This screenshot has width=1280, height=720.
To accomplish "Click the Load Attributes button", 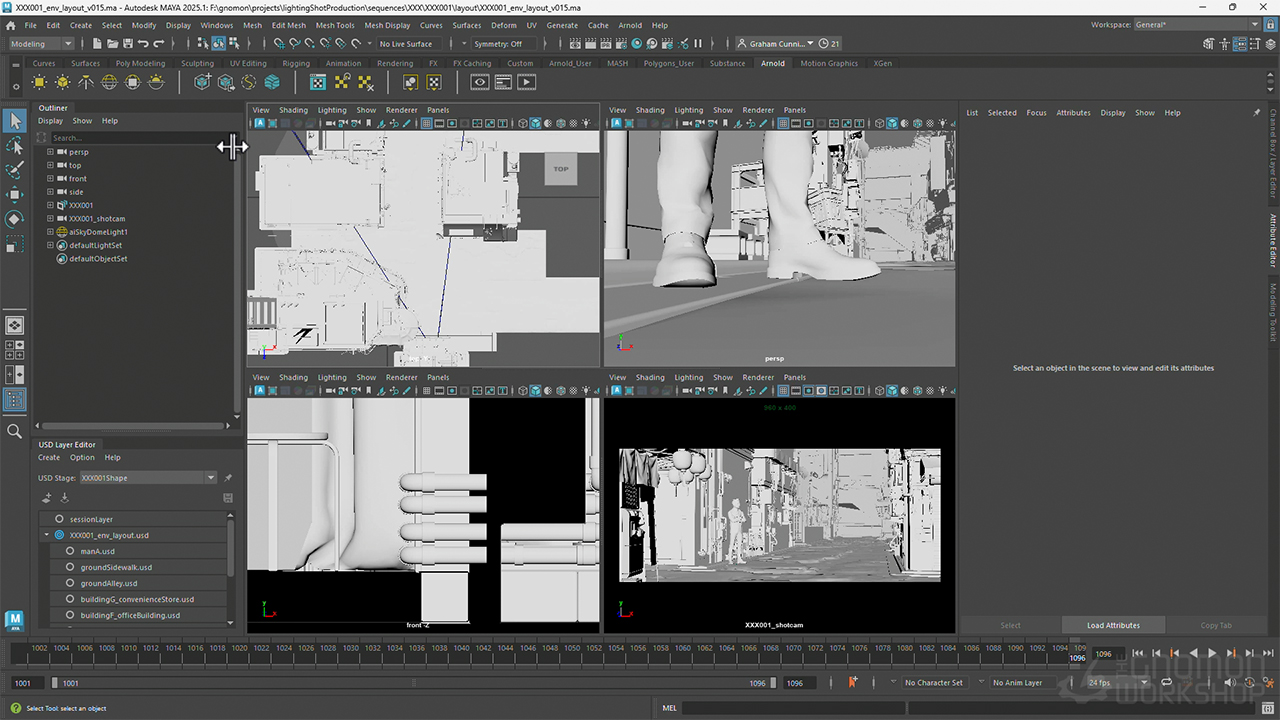I will [1113, 625].
